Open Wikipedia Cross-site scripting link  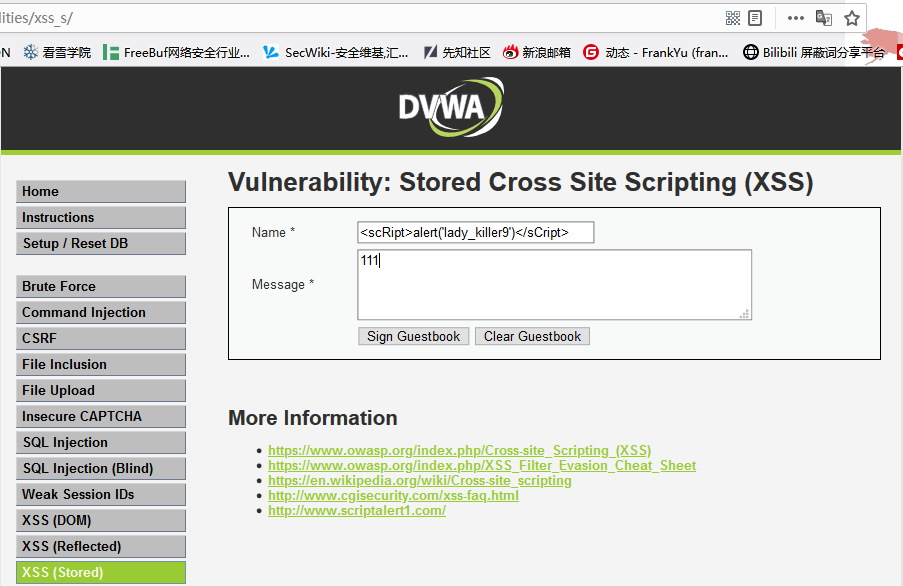click(x=420, y=481)
